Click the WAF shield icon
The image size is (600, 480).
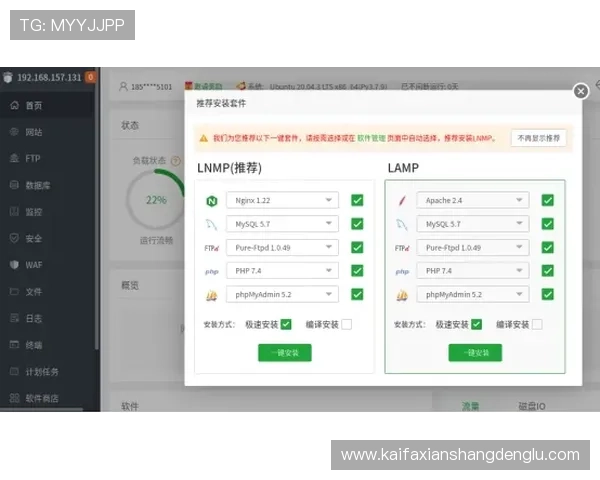pos(14,264)
